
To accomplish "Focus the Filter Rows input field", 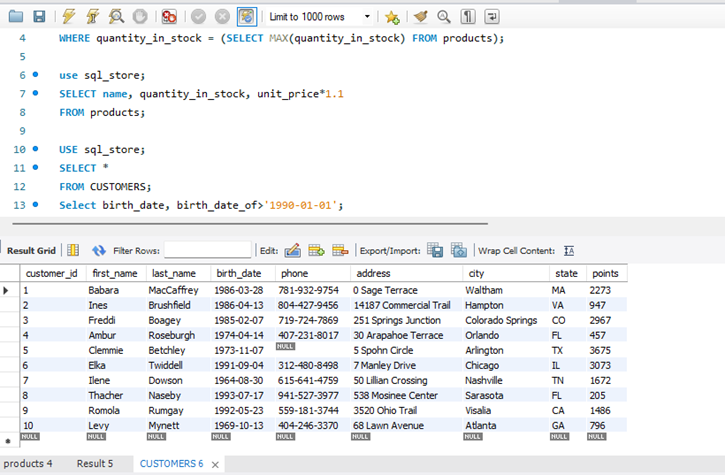I will point(208,250).
